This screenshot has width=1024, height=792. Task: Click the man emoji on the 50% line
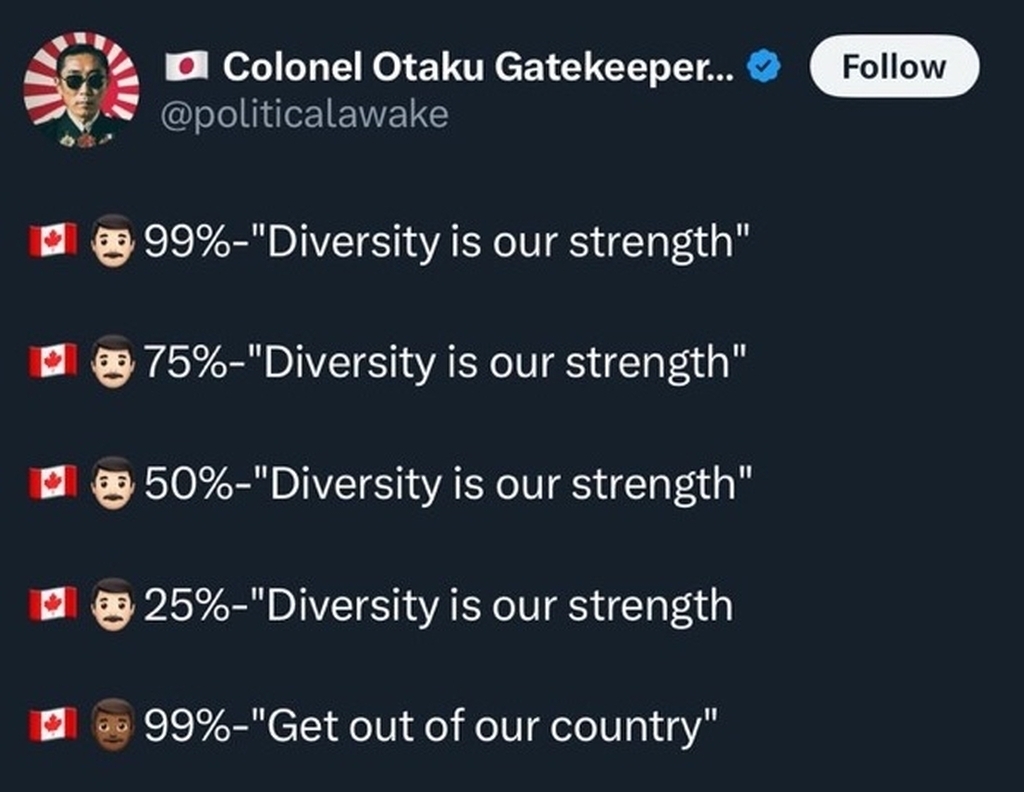pyautogui.click(x=113, y=483)
